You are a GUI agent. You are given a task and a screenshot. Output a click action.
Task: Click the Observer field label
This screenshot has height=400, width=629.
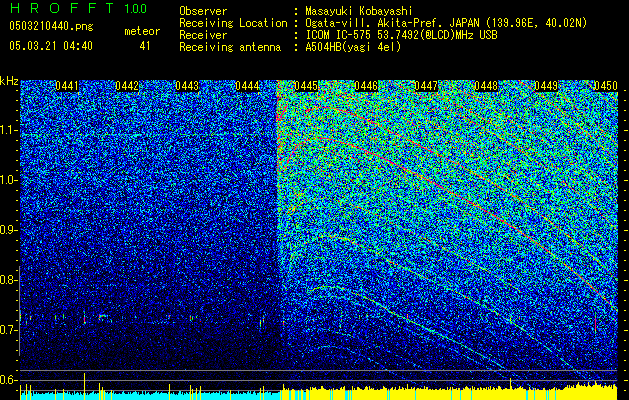click(203, 11)
